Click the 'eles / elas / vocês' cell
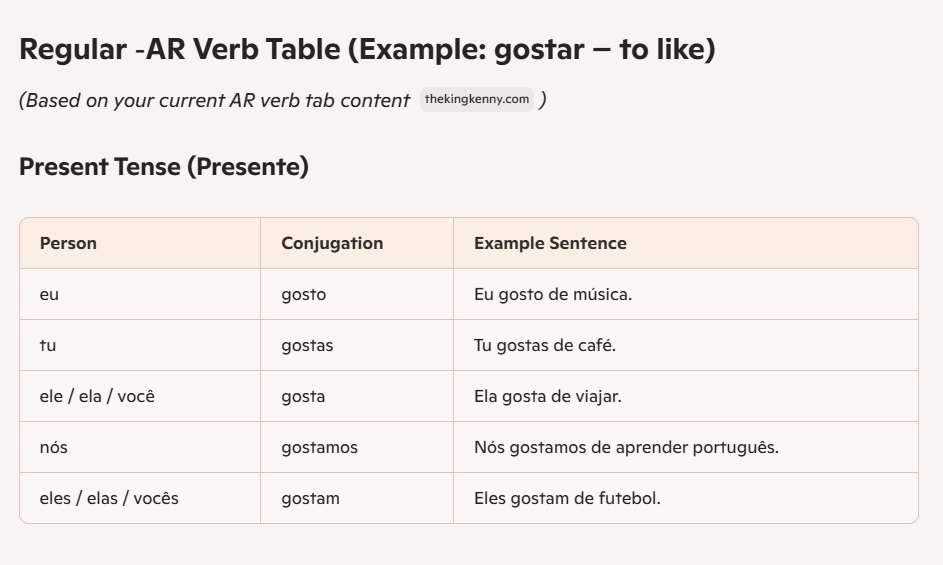Image resolution: width=943 pixels, height=565 pixels. pos(109,498)
